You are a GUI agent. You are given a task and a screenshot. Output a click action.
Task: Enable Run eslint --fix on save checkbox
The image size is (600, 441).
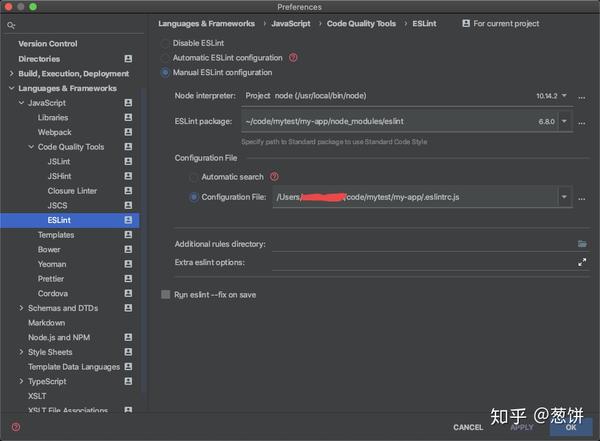pos(165,294)
